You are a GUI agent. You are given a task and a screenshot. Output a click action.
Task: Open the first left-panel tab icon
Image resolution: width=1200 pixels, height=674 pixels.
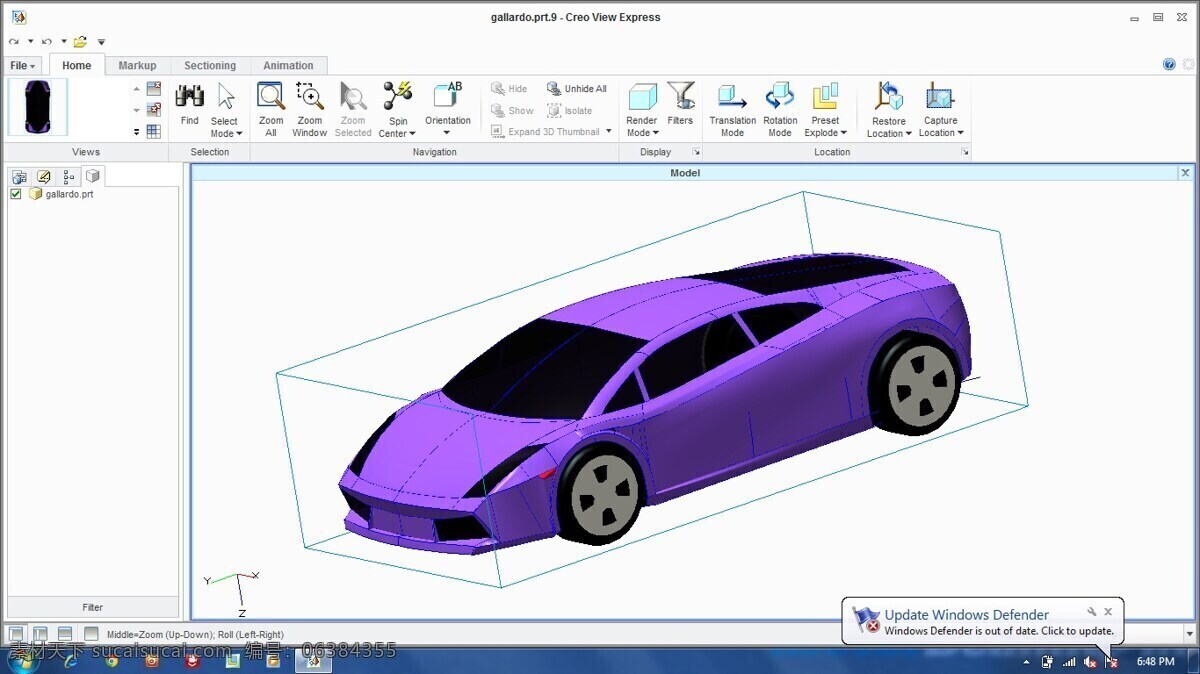20,177
